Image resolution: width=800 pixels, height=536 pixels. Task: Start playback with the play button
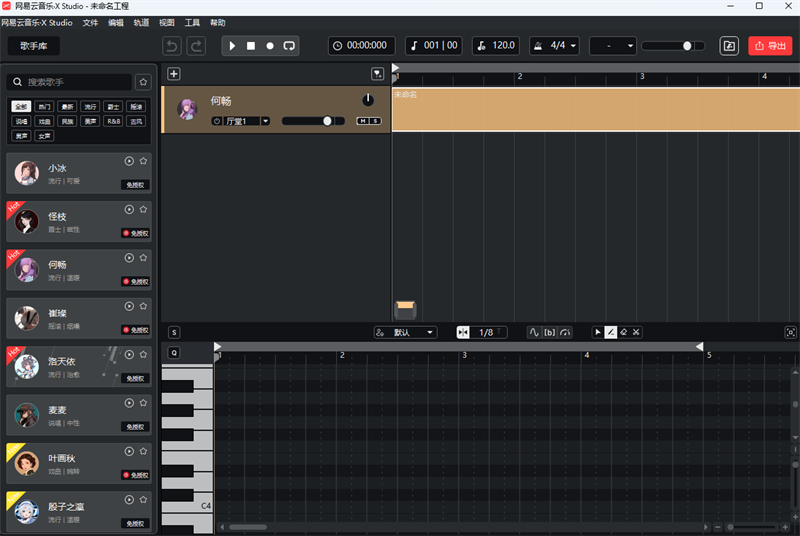click(233, 46)
